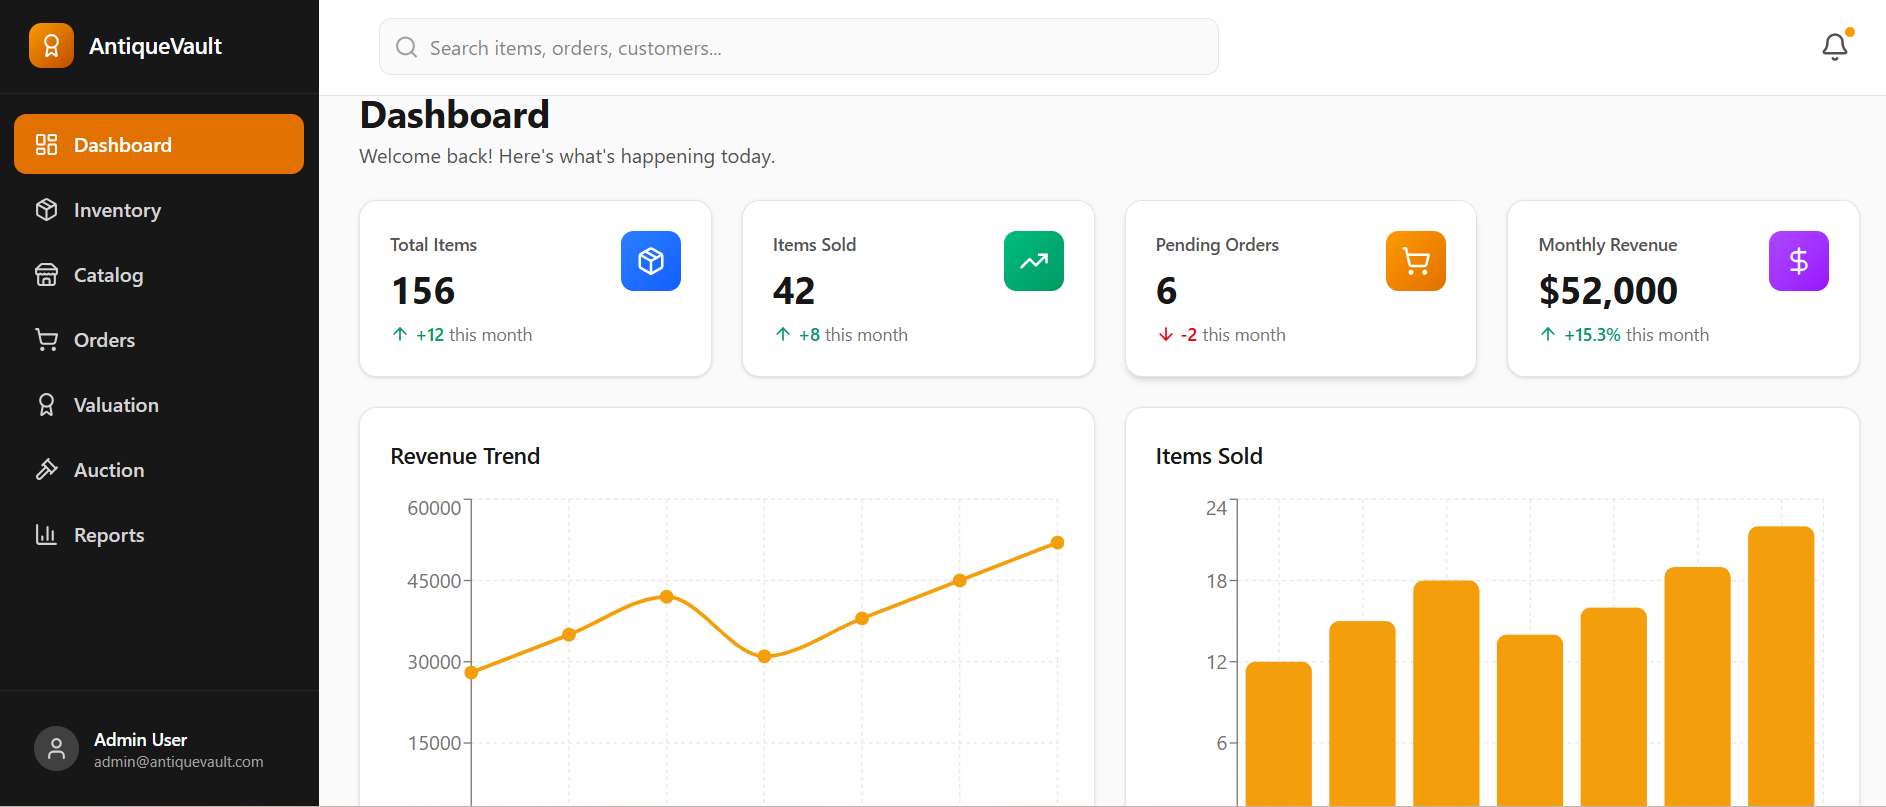Select the lowest-left starting point of Revenue Trend
The height and width of the screenshot is (807, 1886).
(472, 672)
